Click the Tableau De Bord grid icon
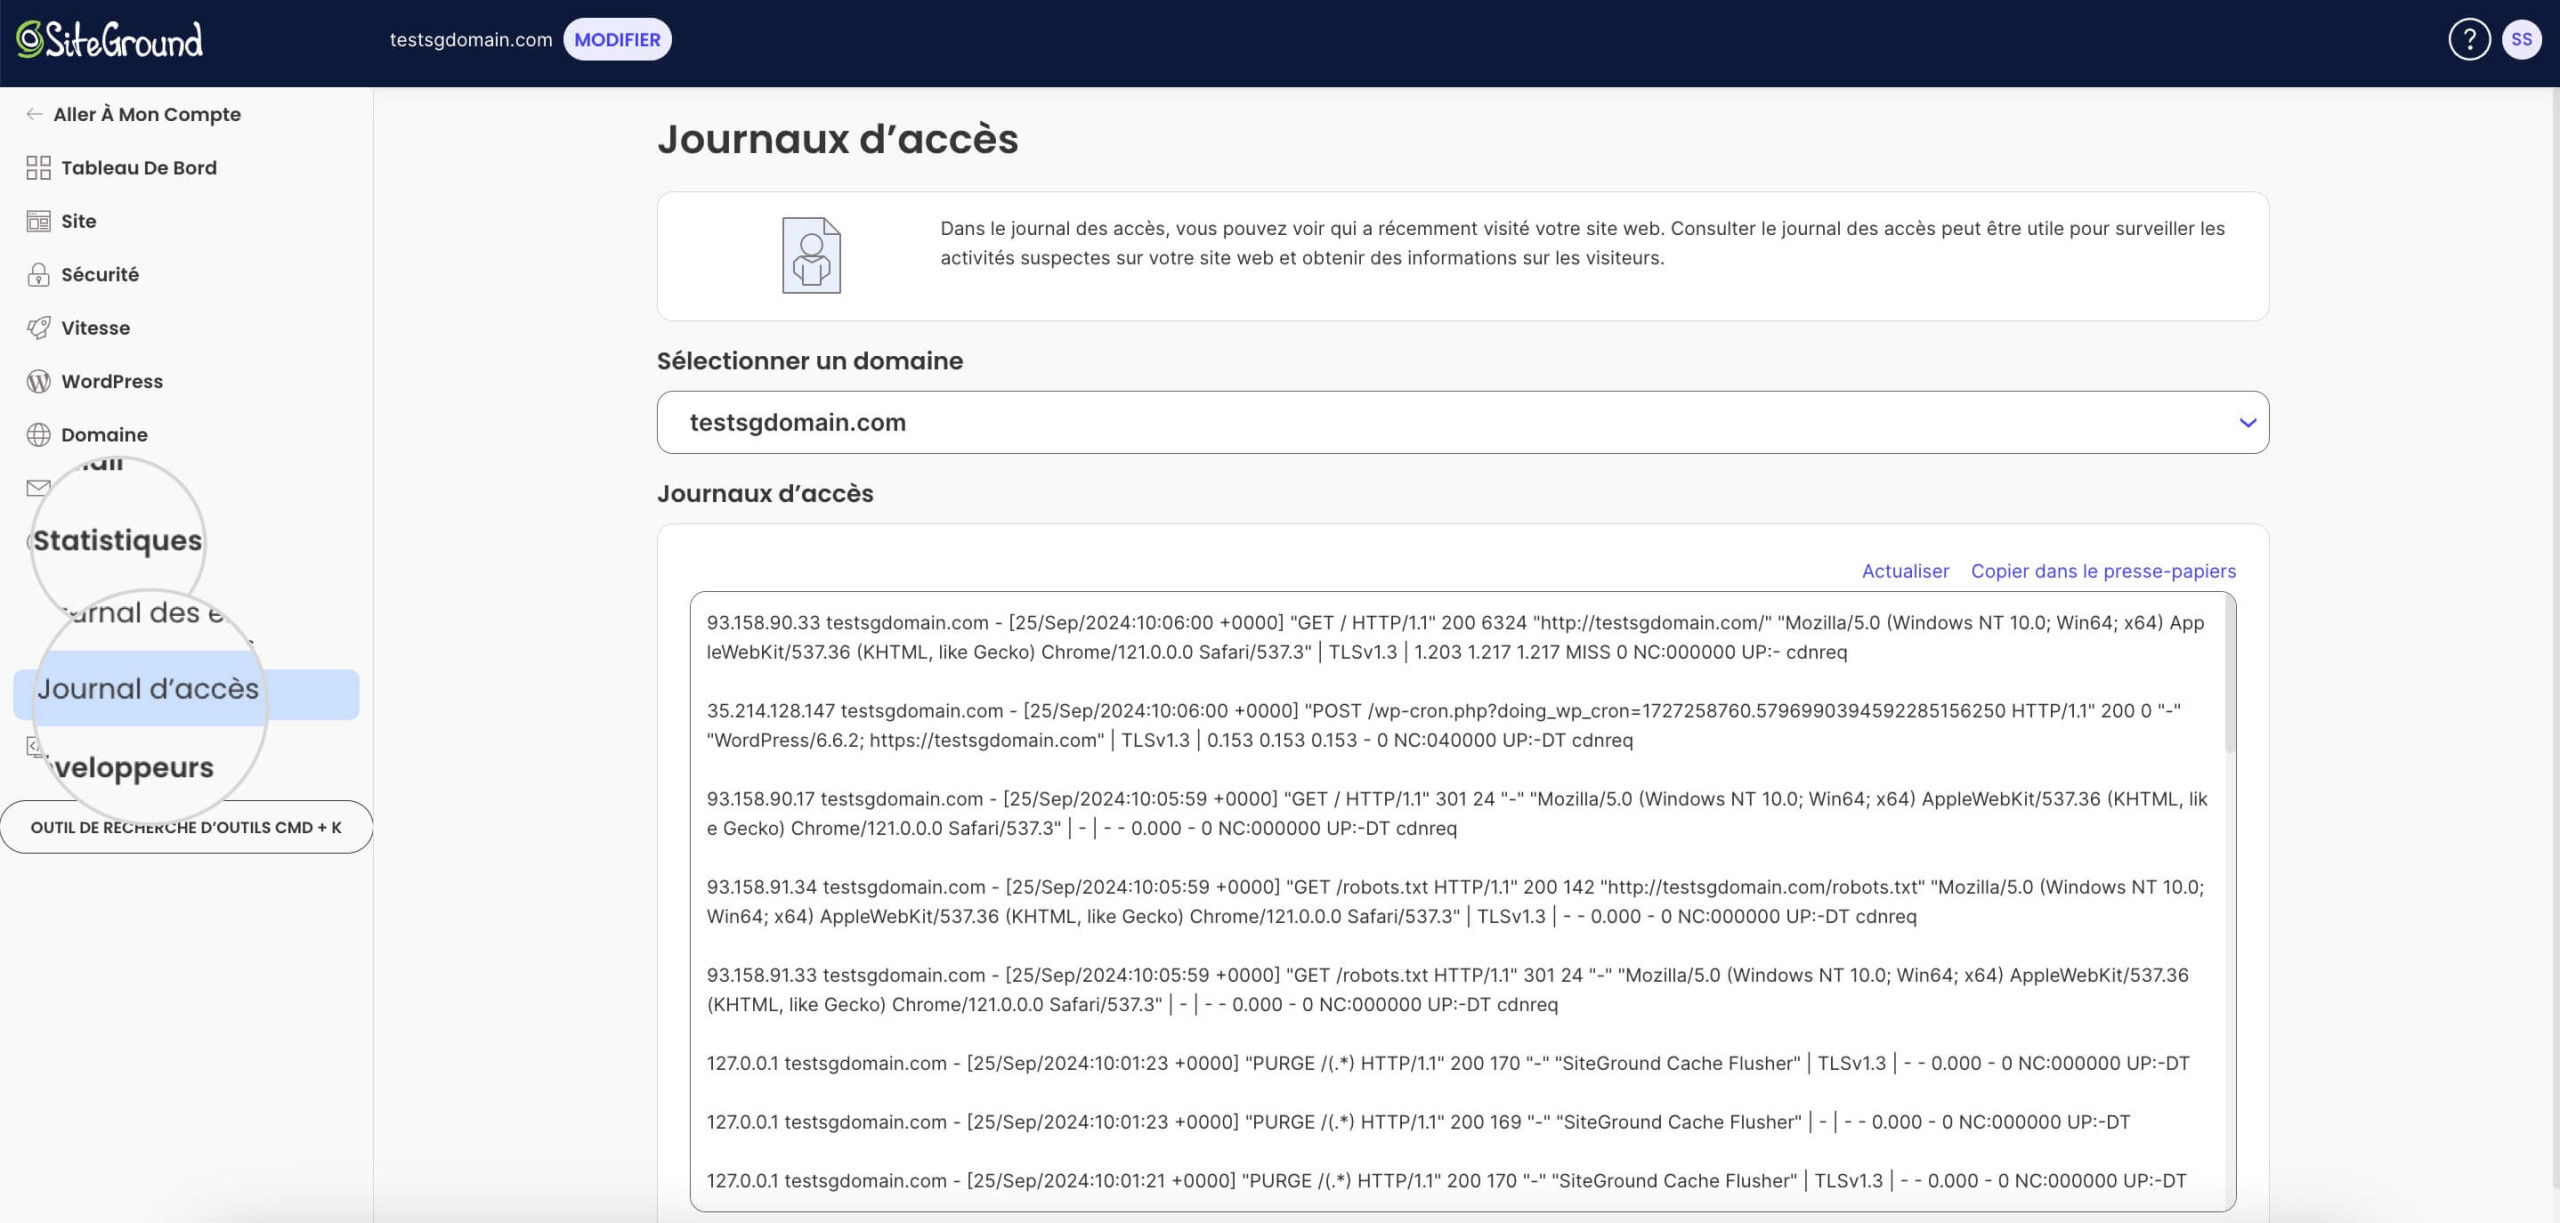The width and height of the screenshot is (2560, 1223). click(x=38, y=168)
